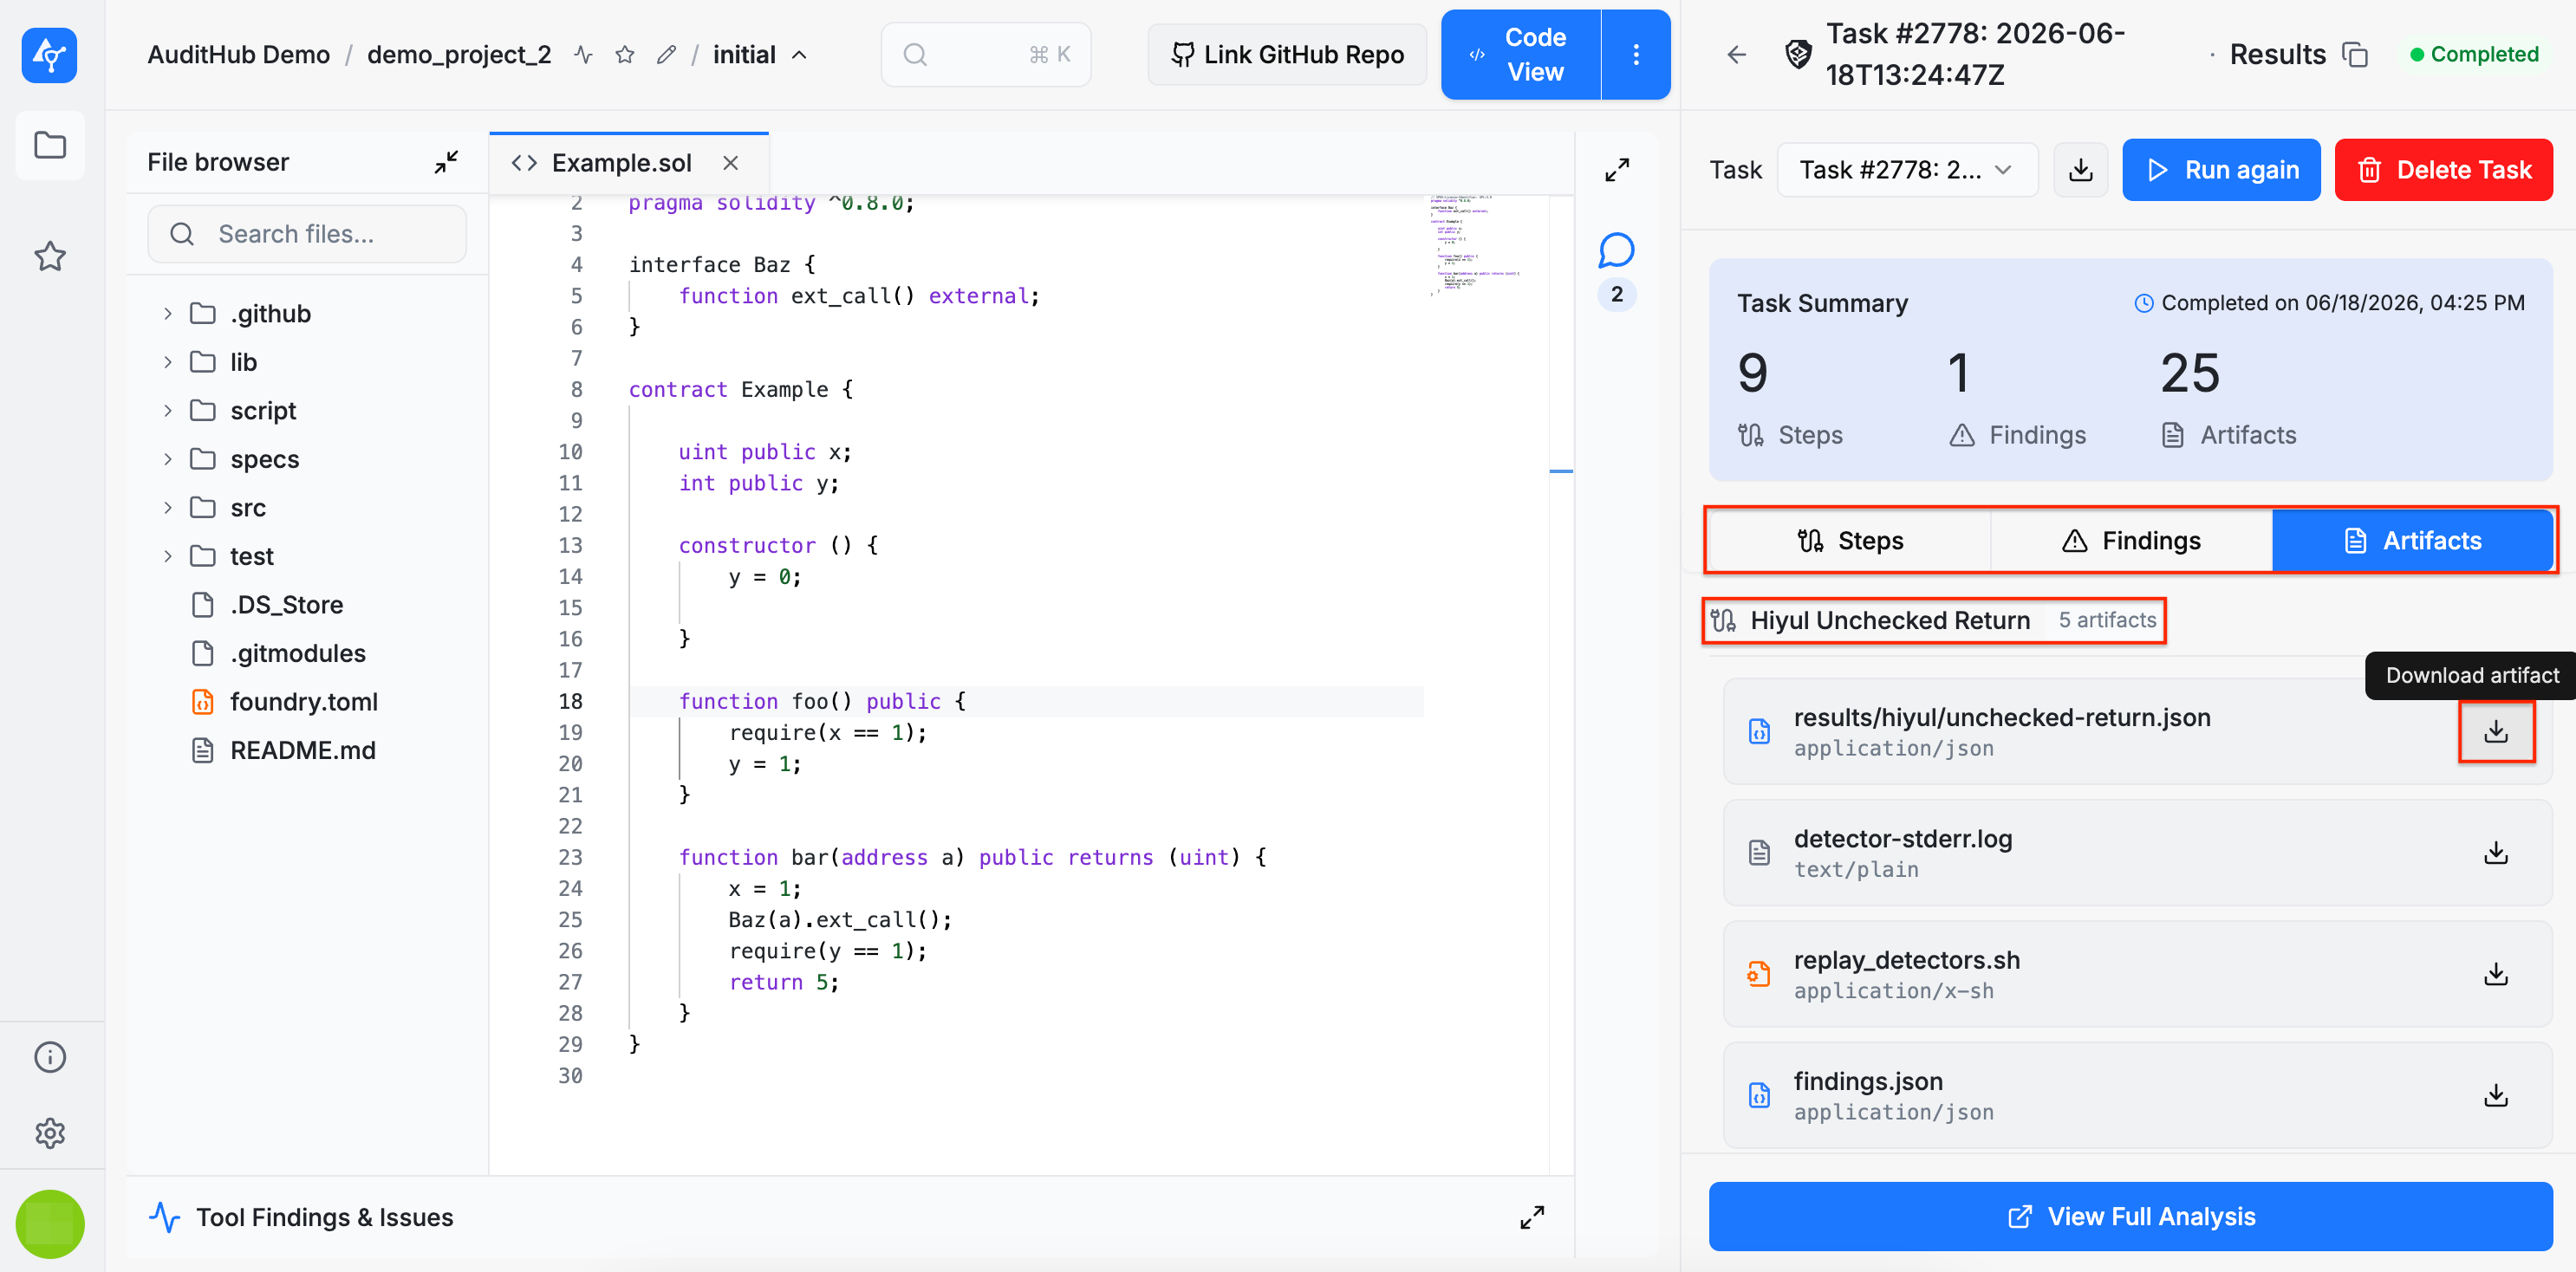2576x1272 pixels.
Task: Download unchecked-return.json artifact
Action: (x=2496, y=732)
